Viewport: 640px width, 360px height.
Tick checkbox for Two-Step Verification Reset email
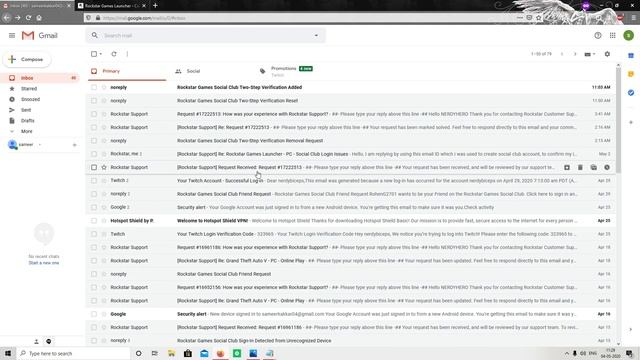(x=94, y=100)
